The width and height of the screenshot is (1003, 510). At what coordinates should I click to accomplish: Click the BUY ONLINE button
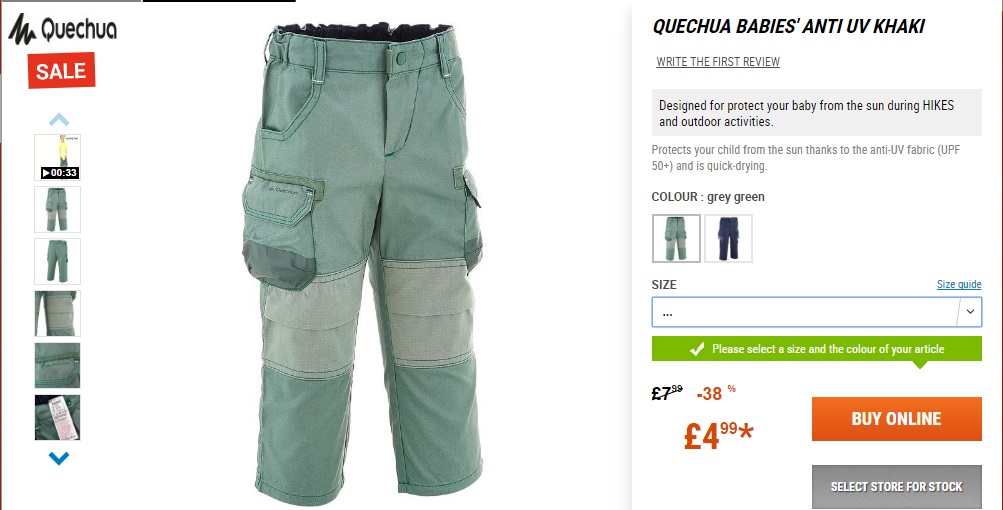point(896,418)
